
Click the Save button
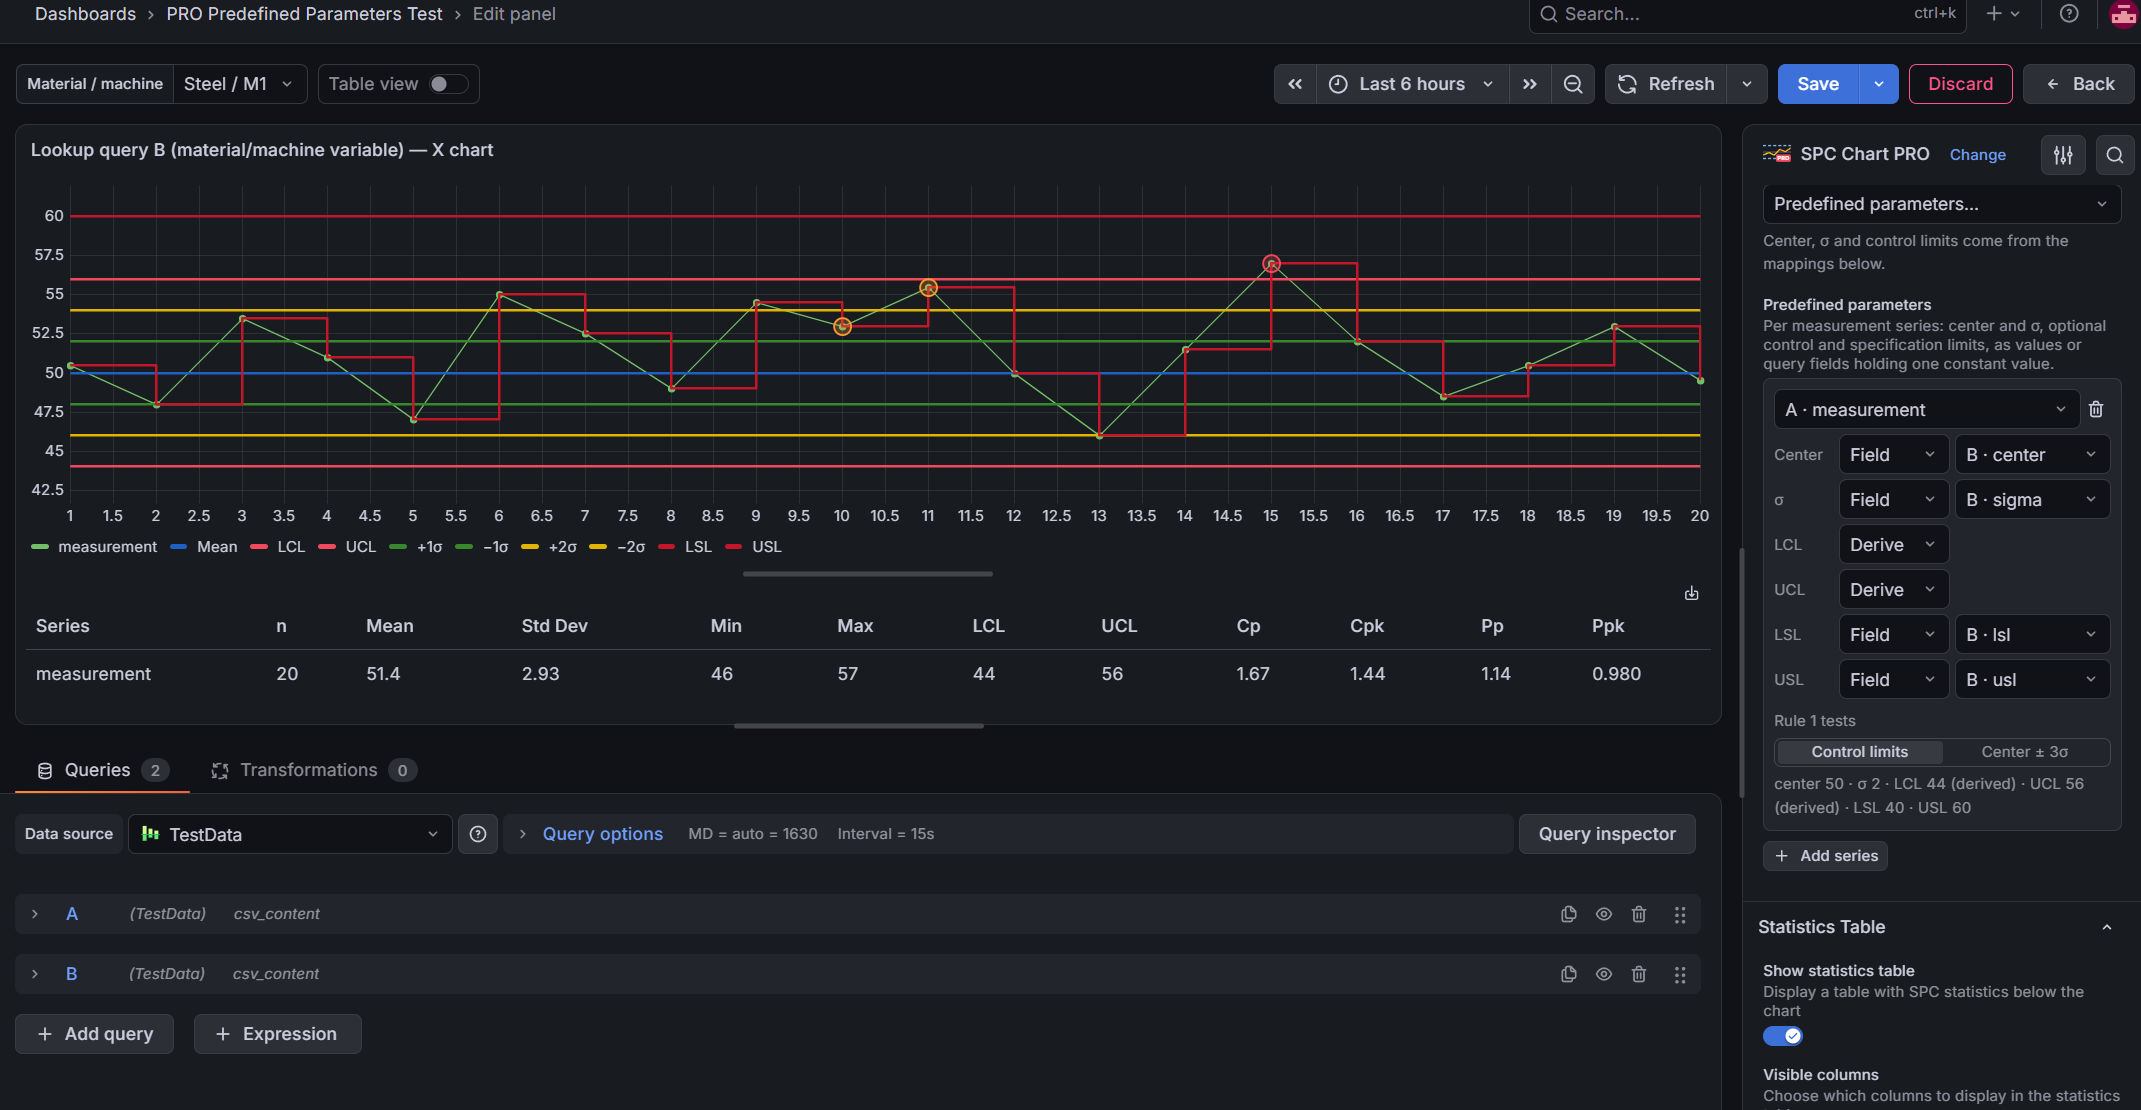1818,84
